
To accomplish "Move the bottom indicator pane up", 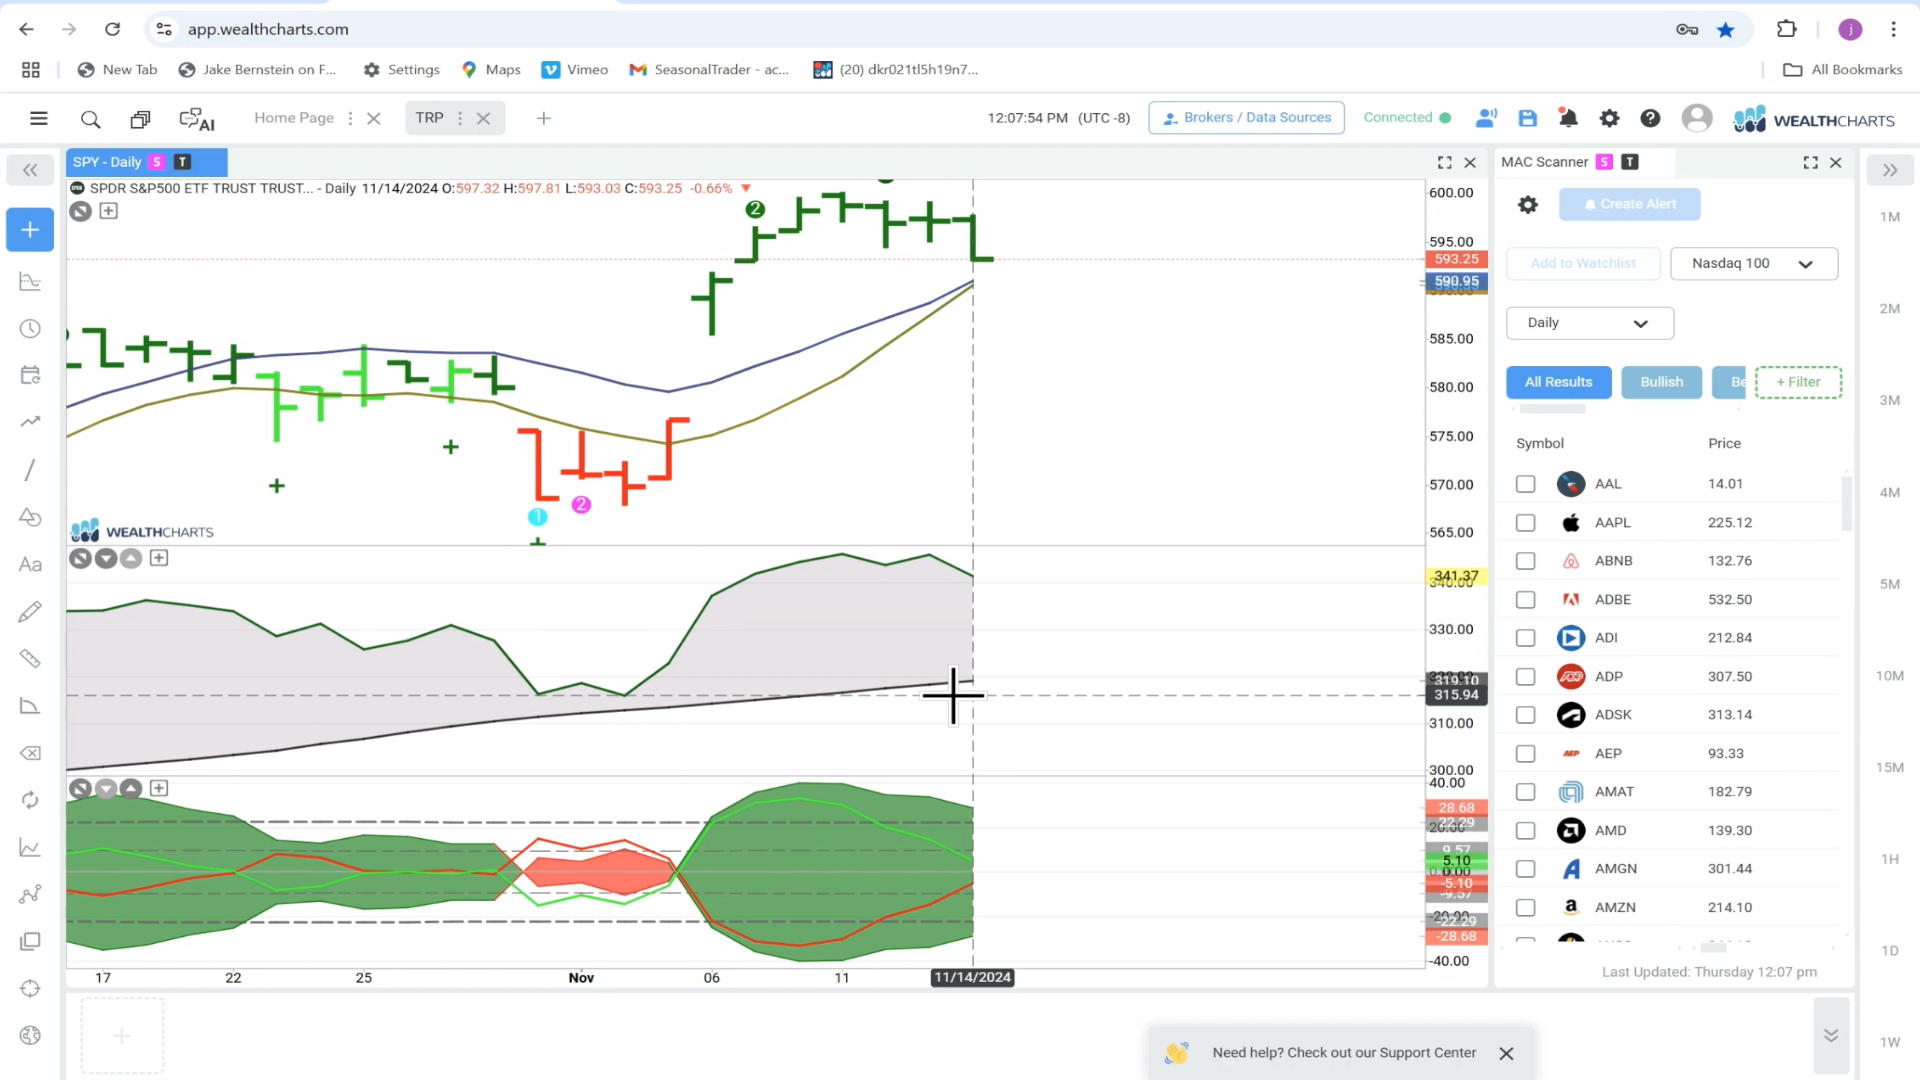I will 131,788.
